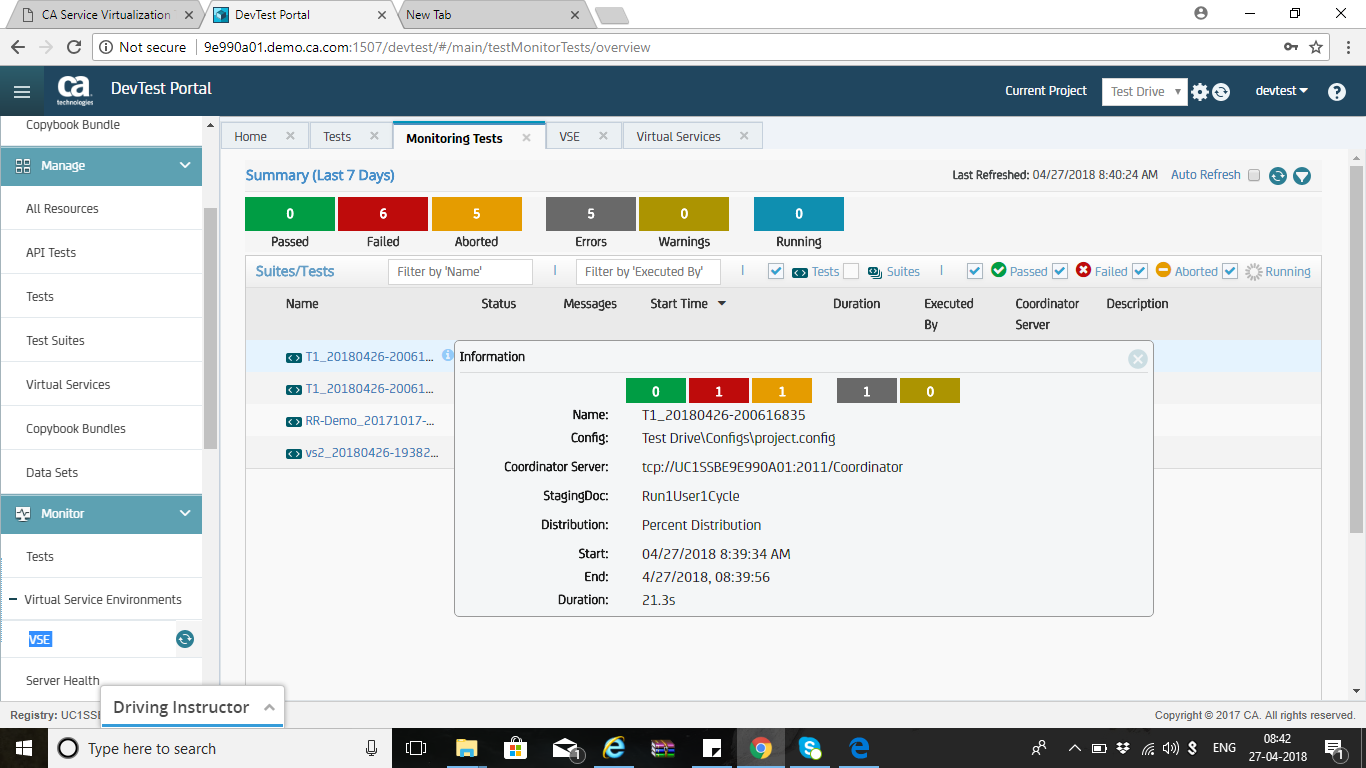Open Internet Explorer from the taskbar
The image size is (1366, 768).
point(614,748)
